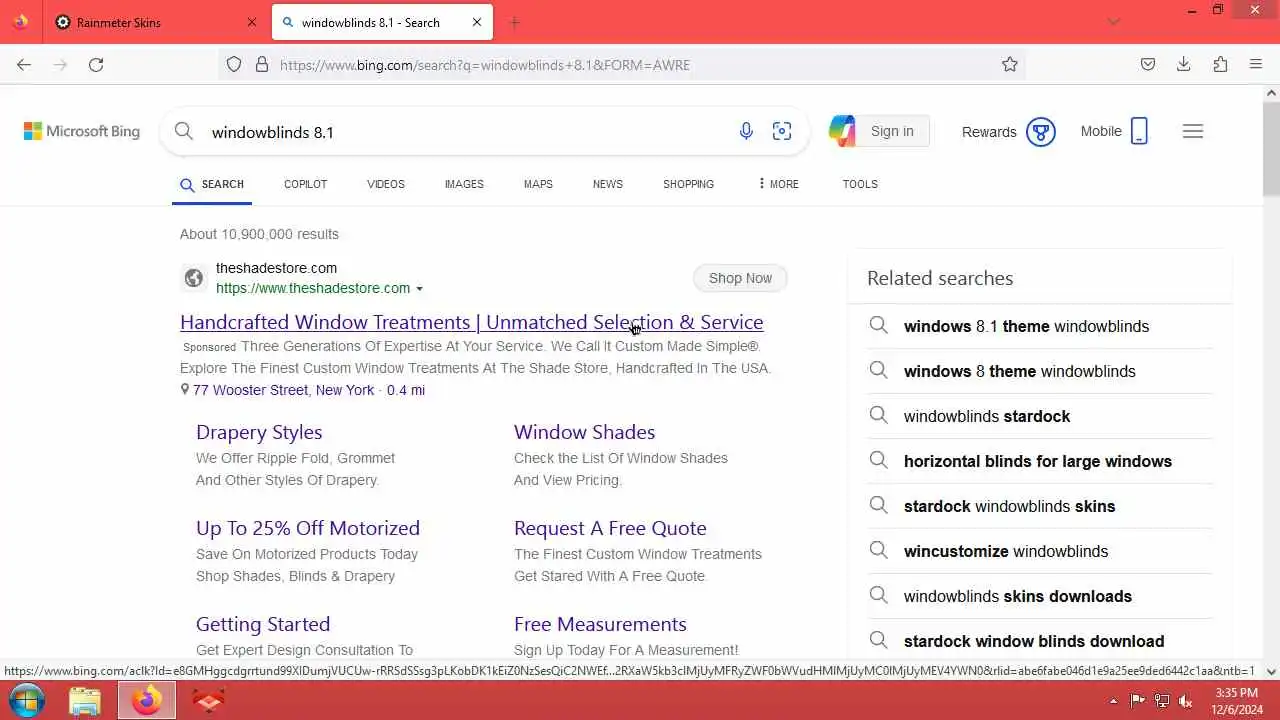Search related: windowblinds skins downloads
This screenshot has height=720, width=1280.
tap(1040, 596)
